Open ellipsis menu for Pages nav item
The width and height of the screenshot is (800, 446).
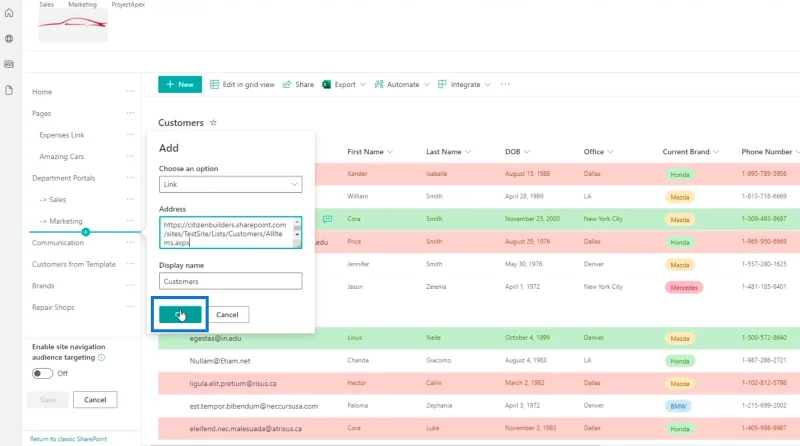pos(130,113)
